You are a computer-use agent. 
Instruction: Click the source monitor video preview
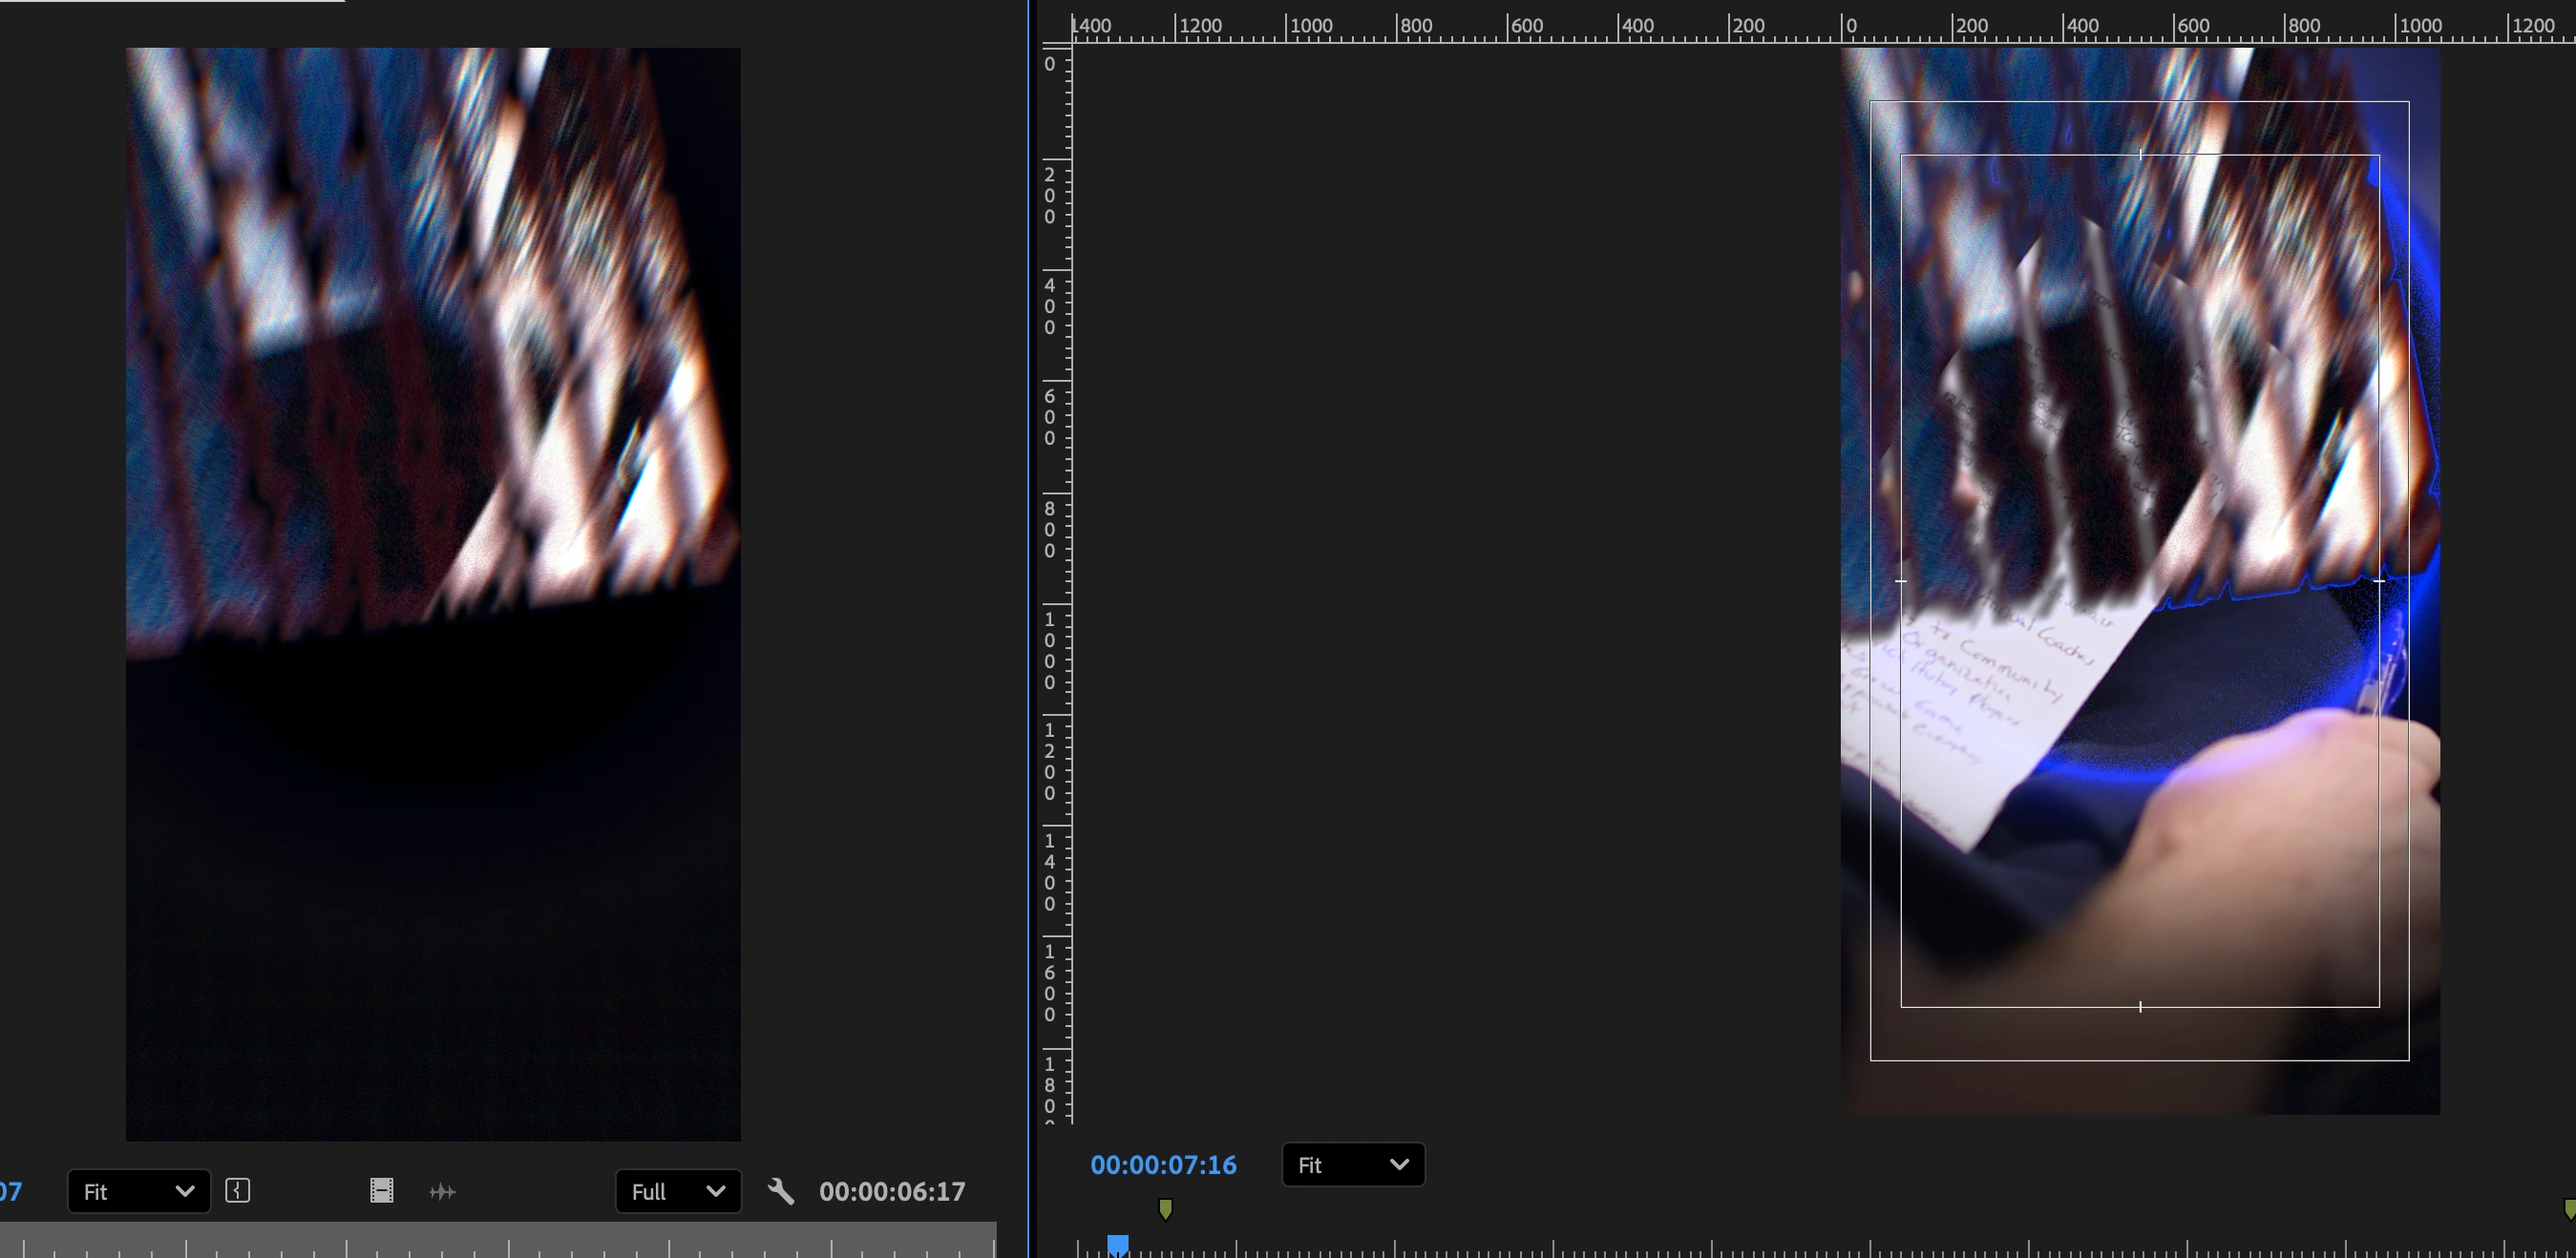click(x=433, y=594)
